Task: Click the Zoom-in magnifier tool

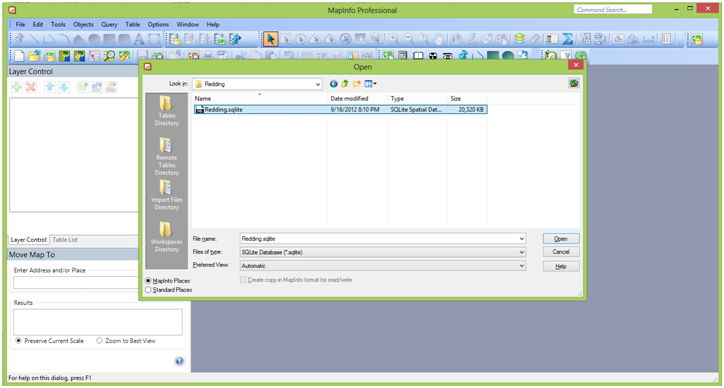Action: (x=393, y=39)
